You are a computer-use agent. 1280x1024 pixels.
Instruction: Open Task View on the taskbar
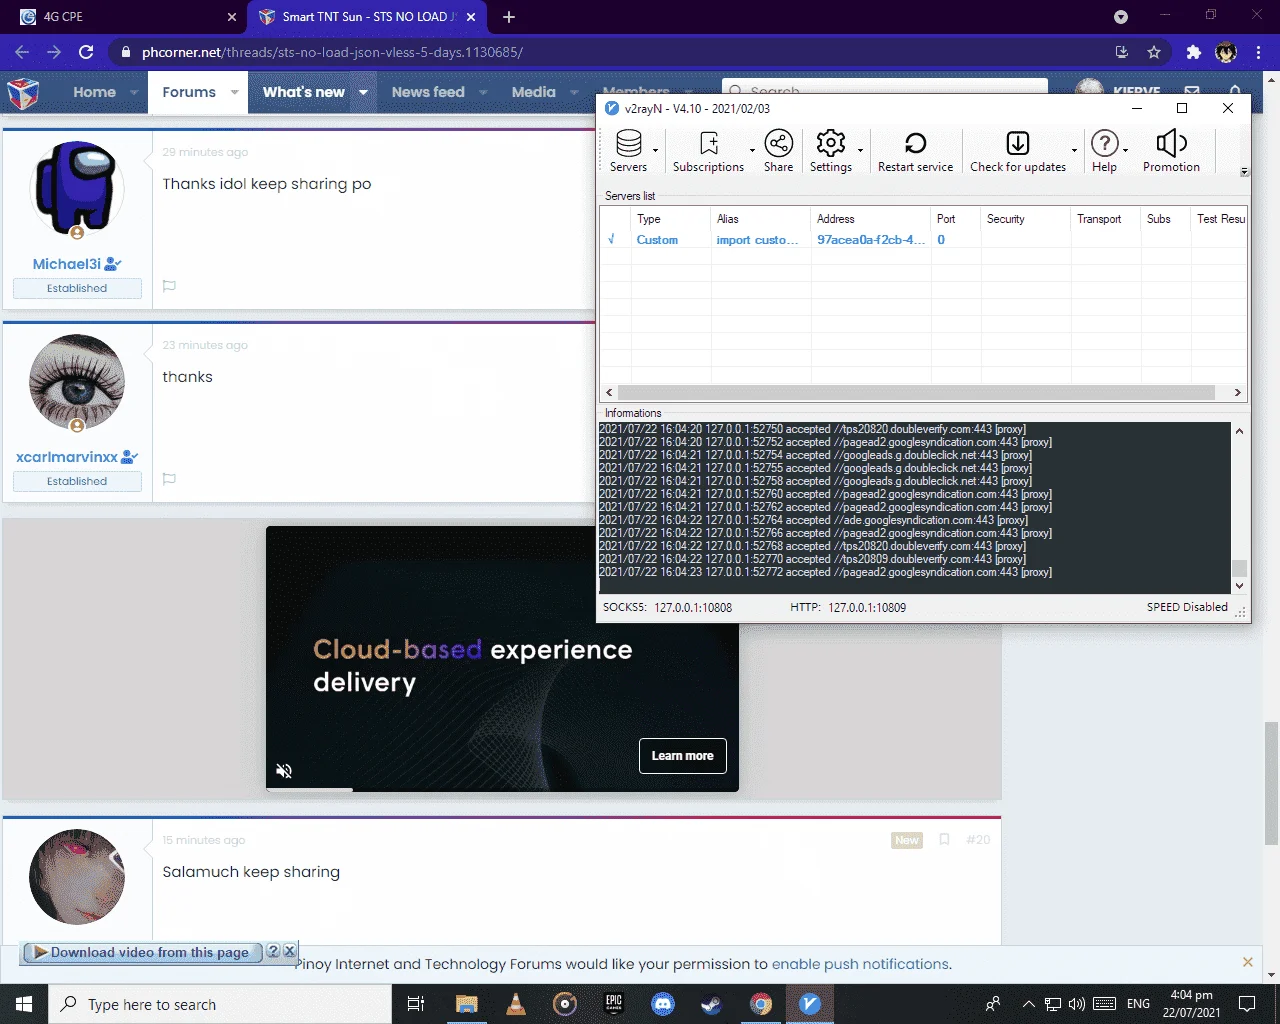[x=416, y=1004]
